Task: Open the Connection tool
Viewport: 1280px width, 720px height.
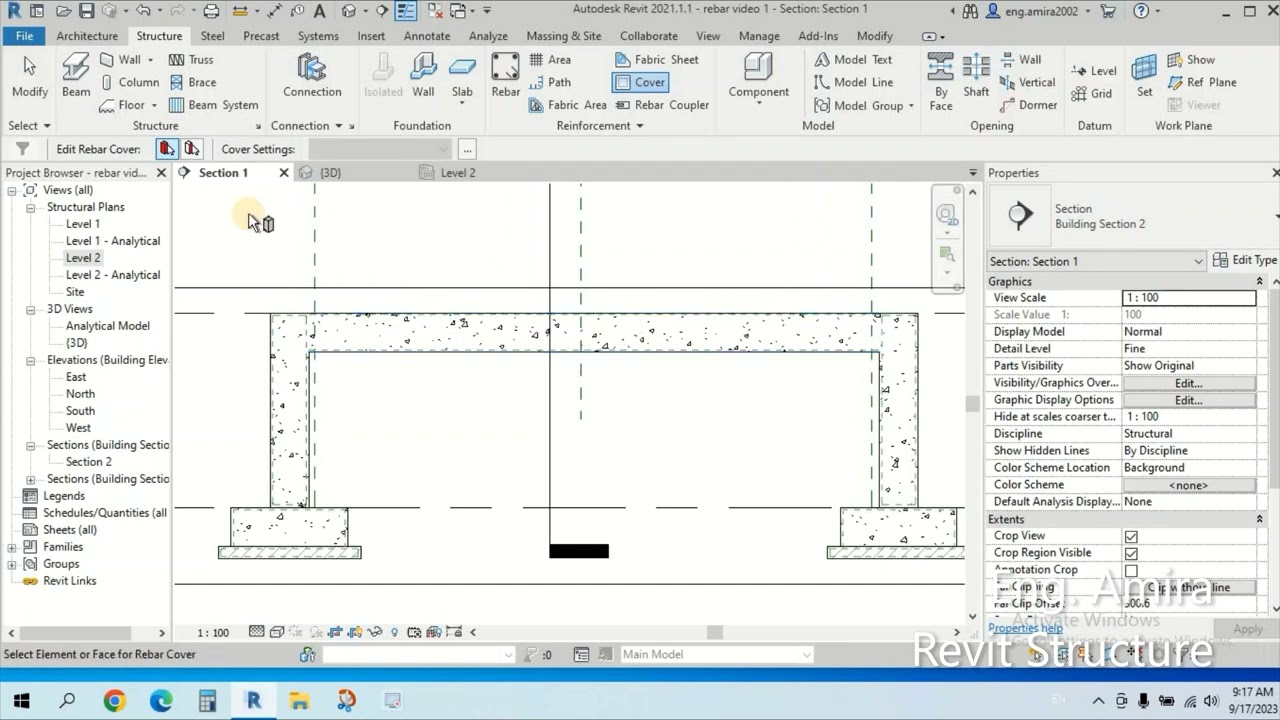Action: pyautogui.click(x=312, y=76)
